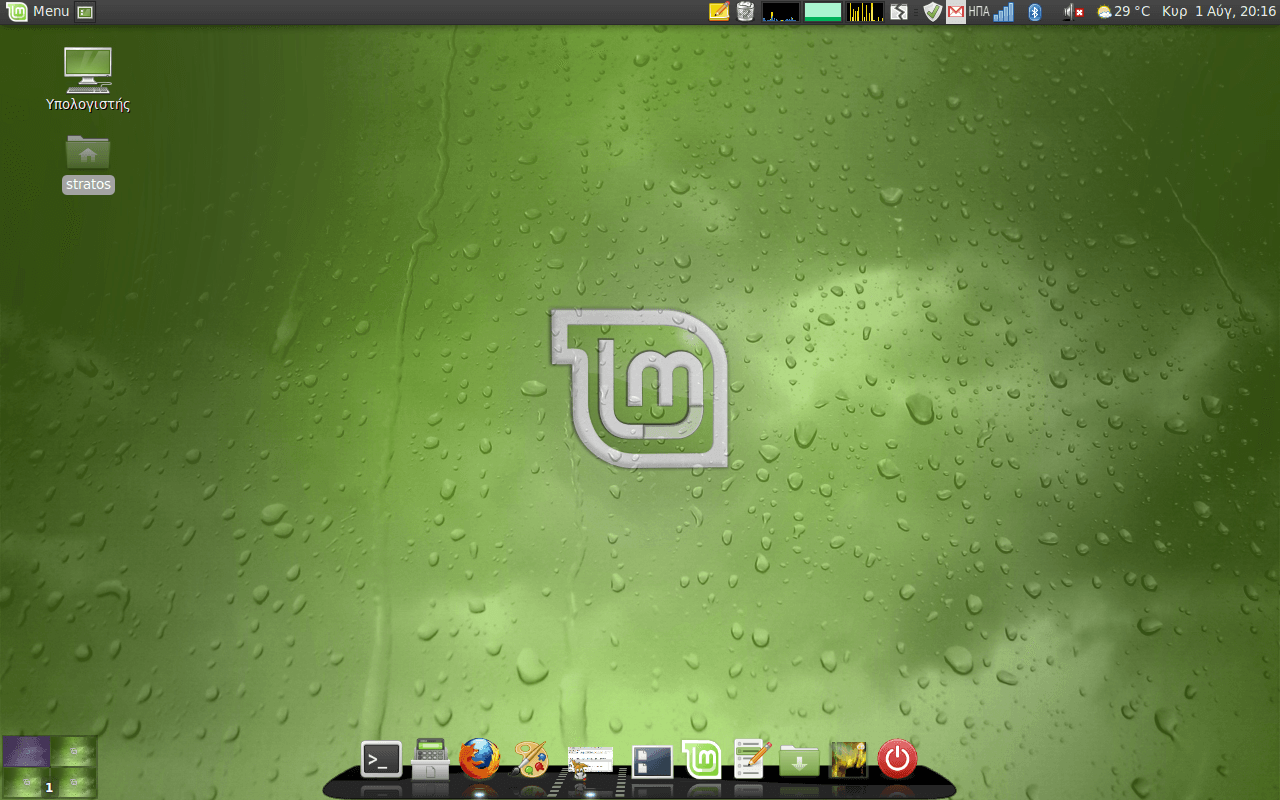Open the 29 °C weather applet
Viewport: 1280px width, 800px height.
(x=1123, y=12)
